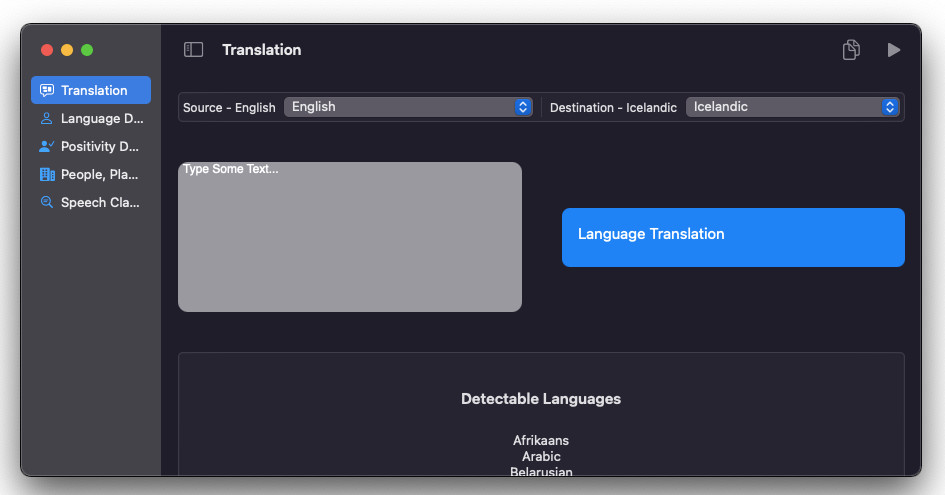Open People, Pla... sidebar item

(91, 174)
